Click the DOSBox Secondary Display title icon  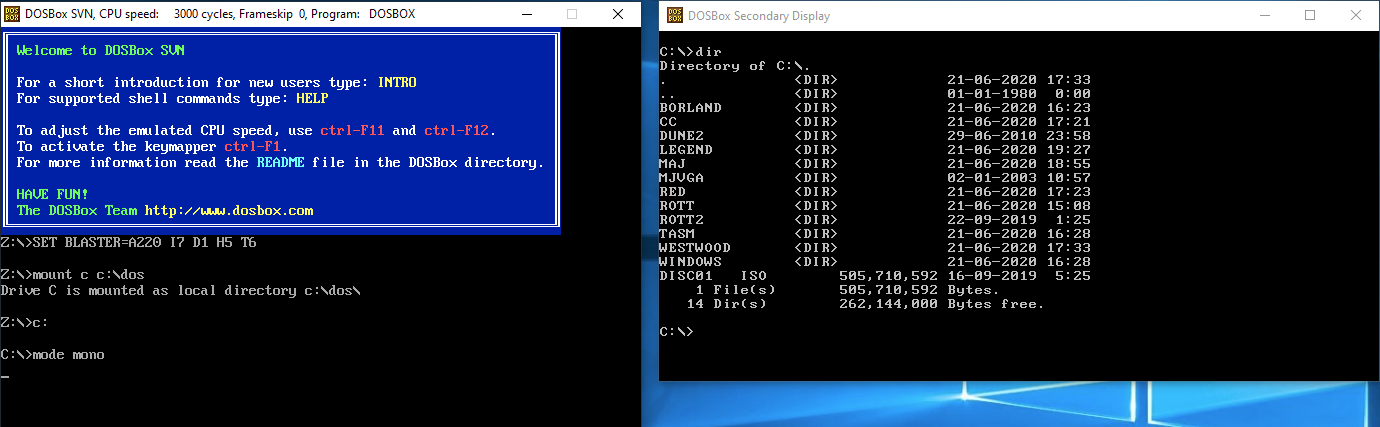pyautogui.click(x=676, y=16)
